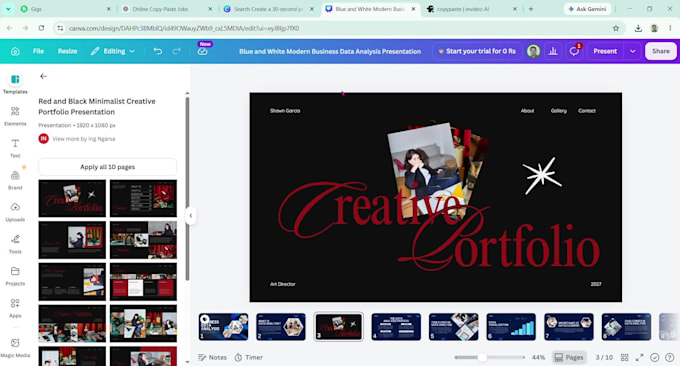Image resolution: width=680 pixels, height=366 pixels.
Task: Open the Timer option
Action: click(x=249, y=357)
